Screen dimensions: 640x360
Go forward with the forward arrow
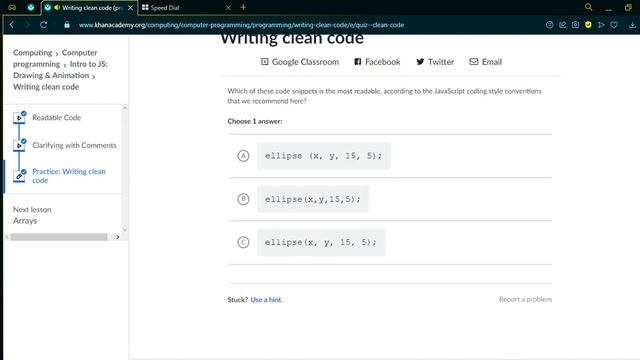[27, 24]
